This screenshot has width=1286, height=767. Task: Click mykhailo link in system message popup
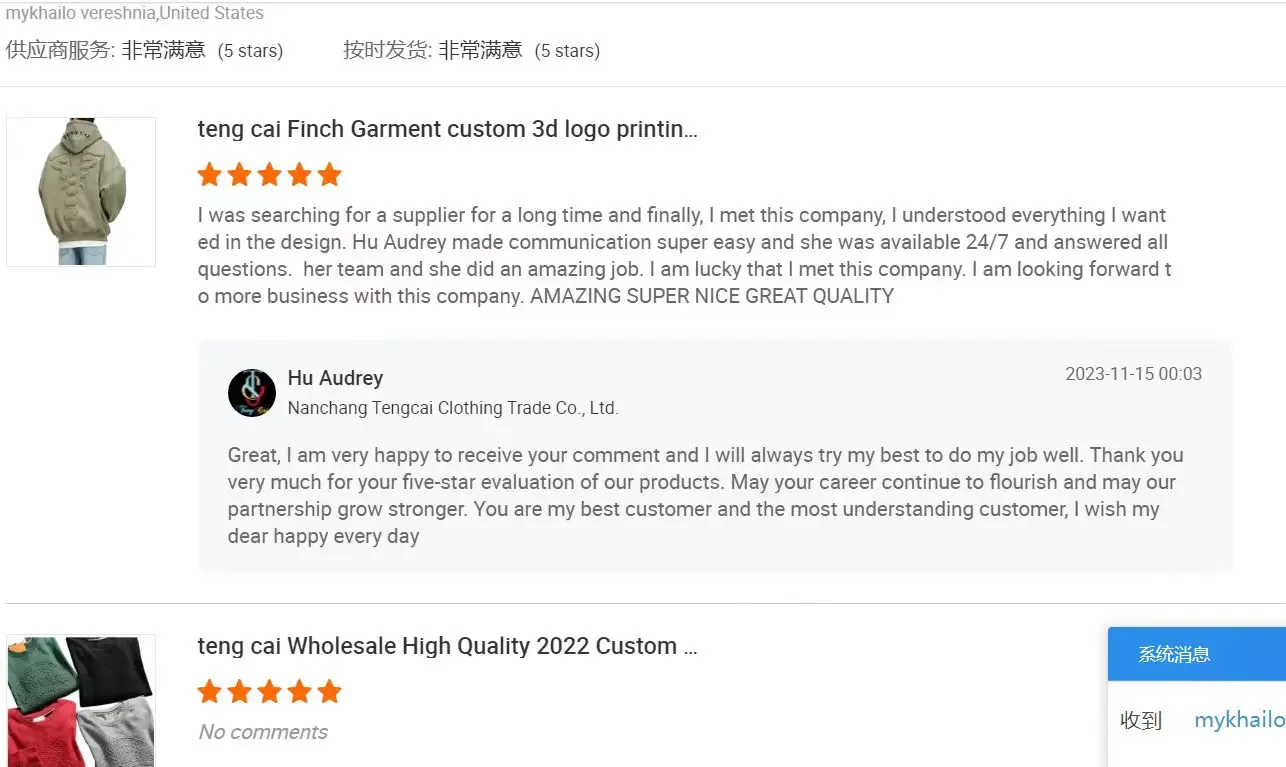click(x=1239, y=720)
